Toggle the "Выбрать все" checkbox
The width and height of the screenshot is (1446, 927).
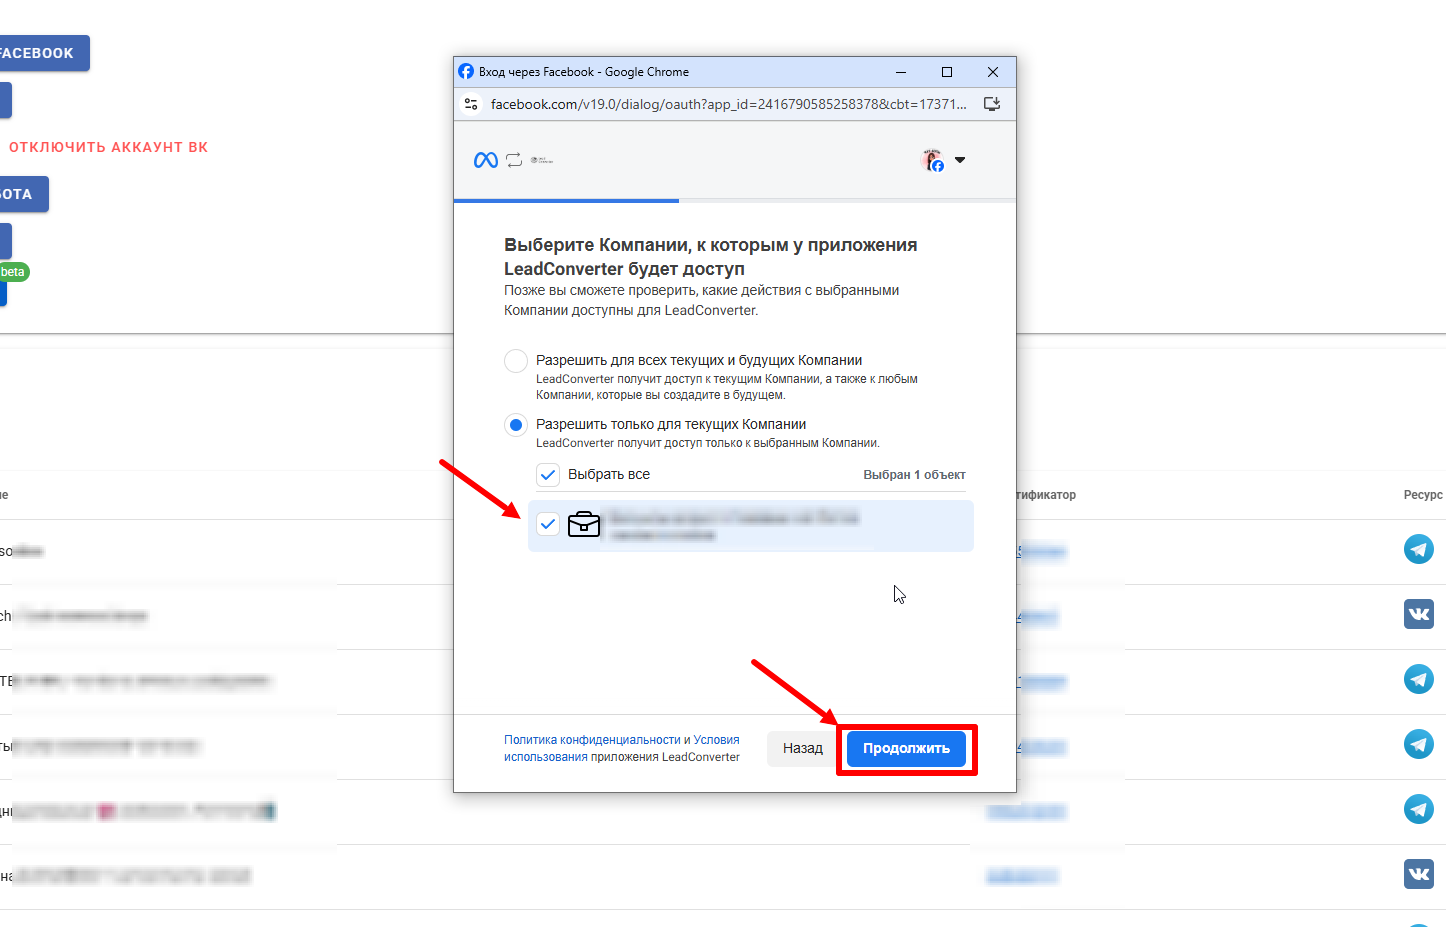[548, 475]
